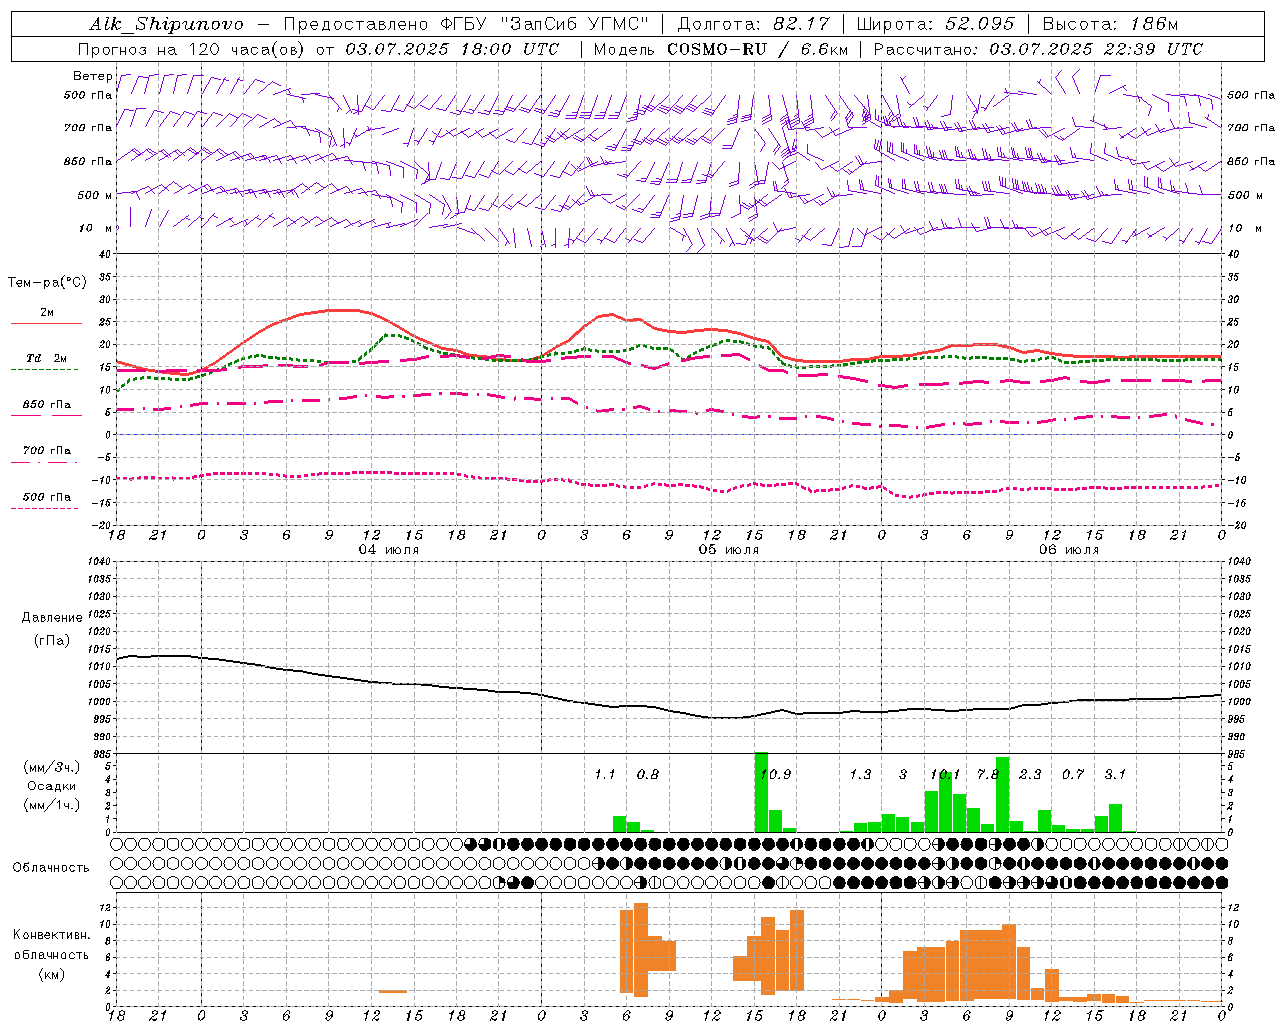Click the 10.1 three-hour precipitation total
The height and width of the screenshot is (1024, 1280).
944,774
